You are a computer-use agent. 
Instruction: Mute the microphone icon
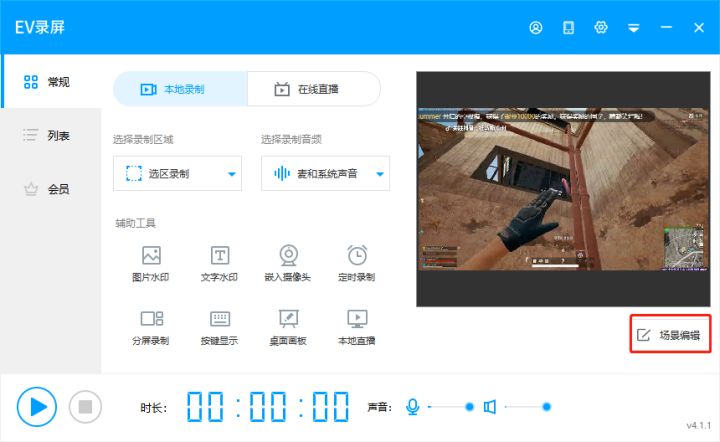tap(412, 407)
